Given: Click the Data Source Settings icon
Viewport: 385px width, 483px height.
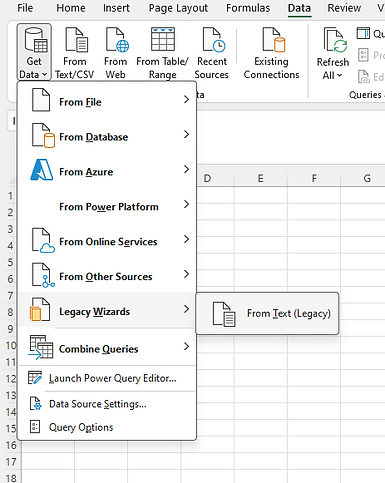Looking at the screenshot, I should point(35,403).
